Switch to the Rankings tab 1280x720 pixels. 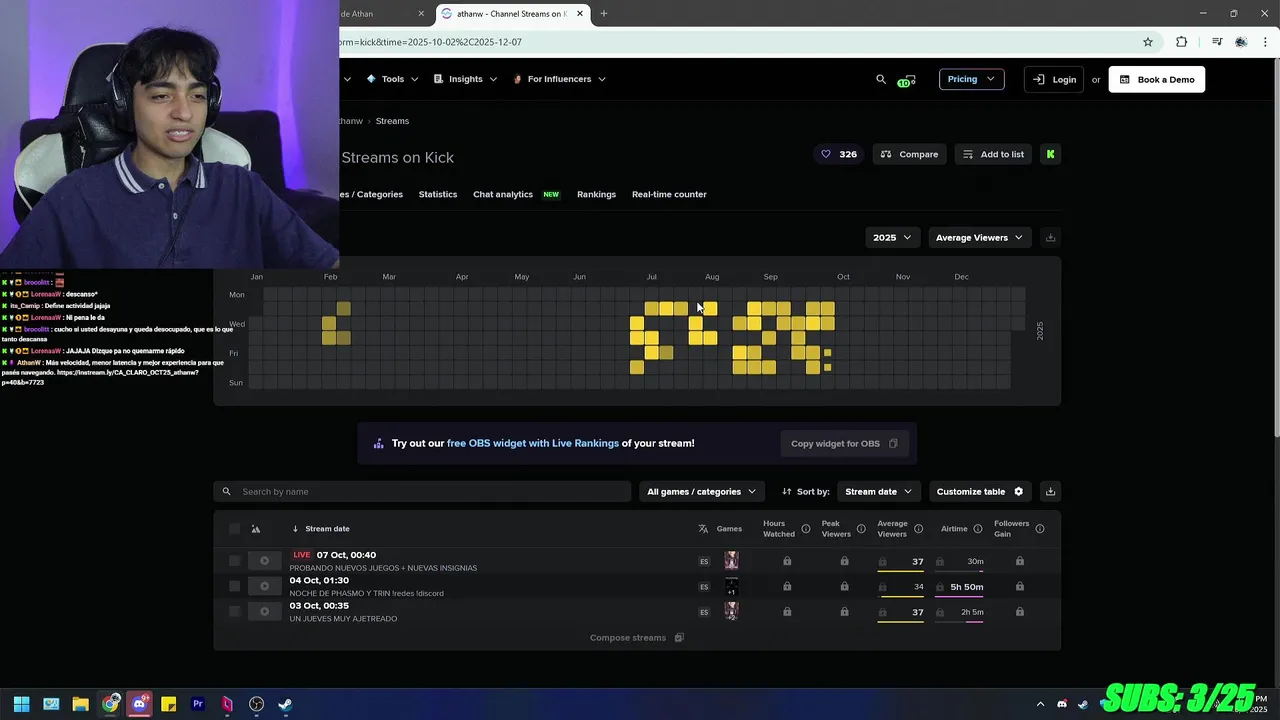596,194
